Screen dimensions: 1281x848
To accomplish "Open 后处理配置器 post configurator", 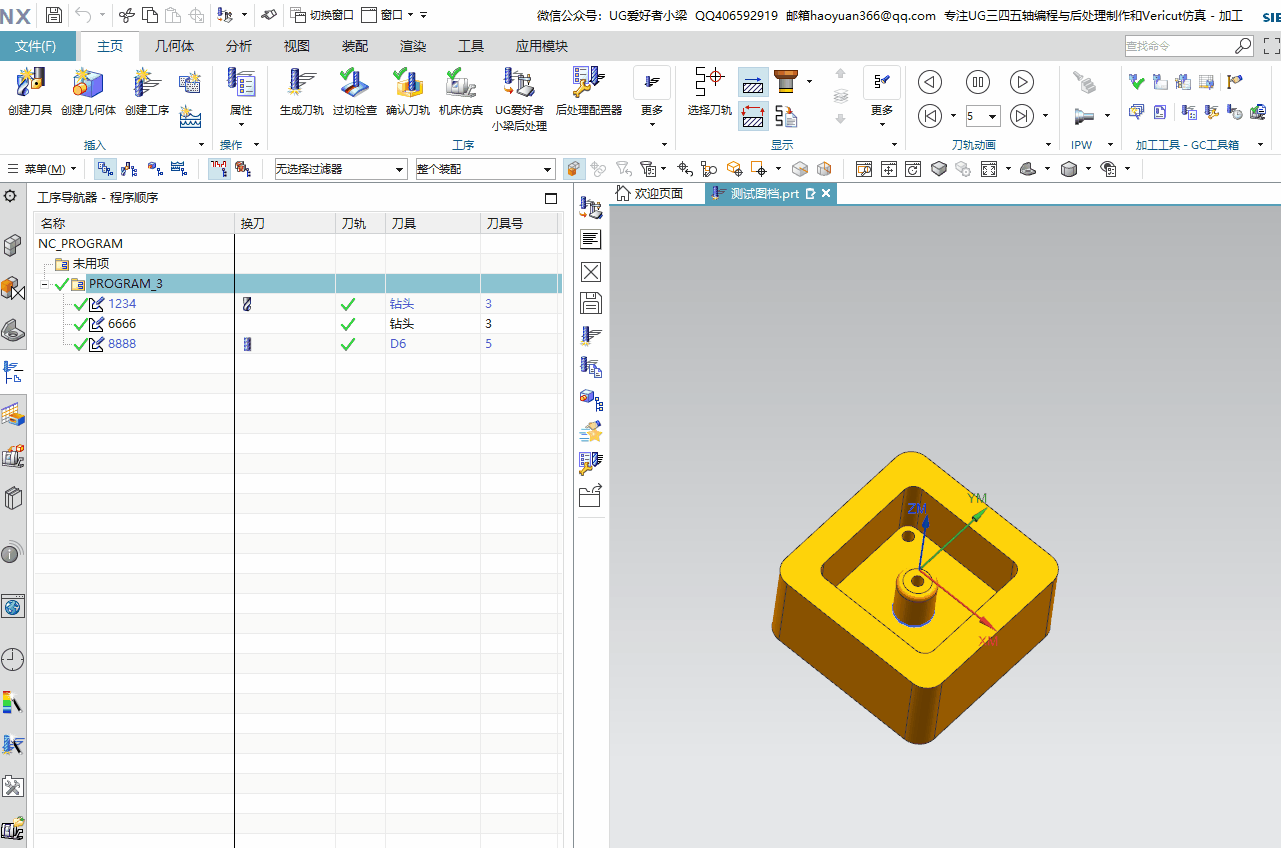I will click(588, 92).
